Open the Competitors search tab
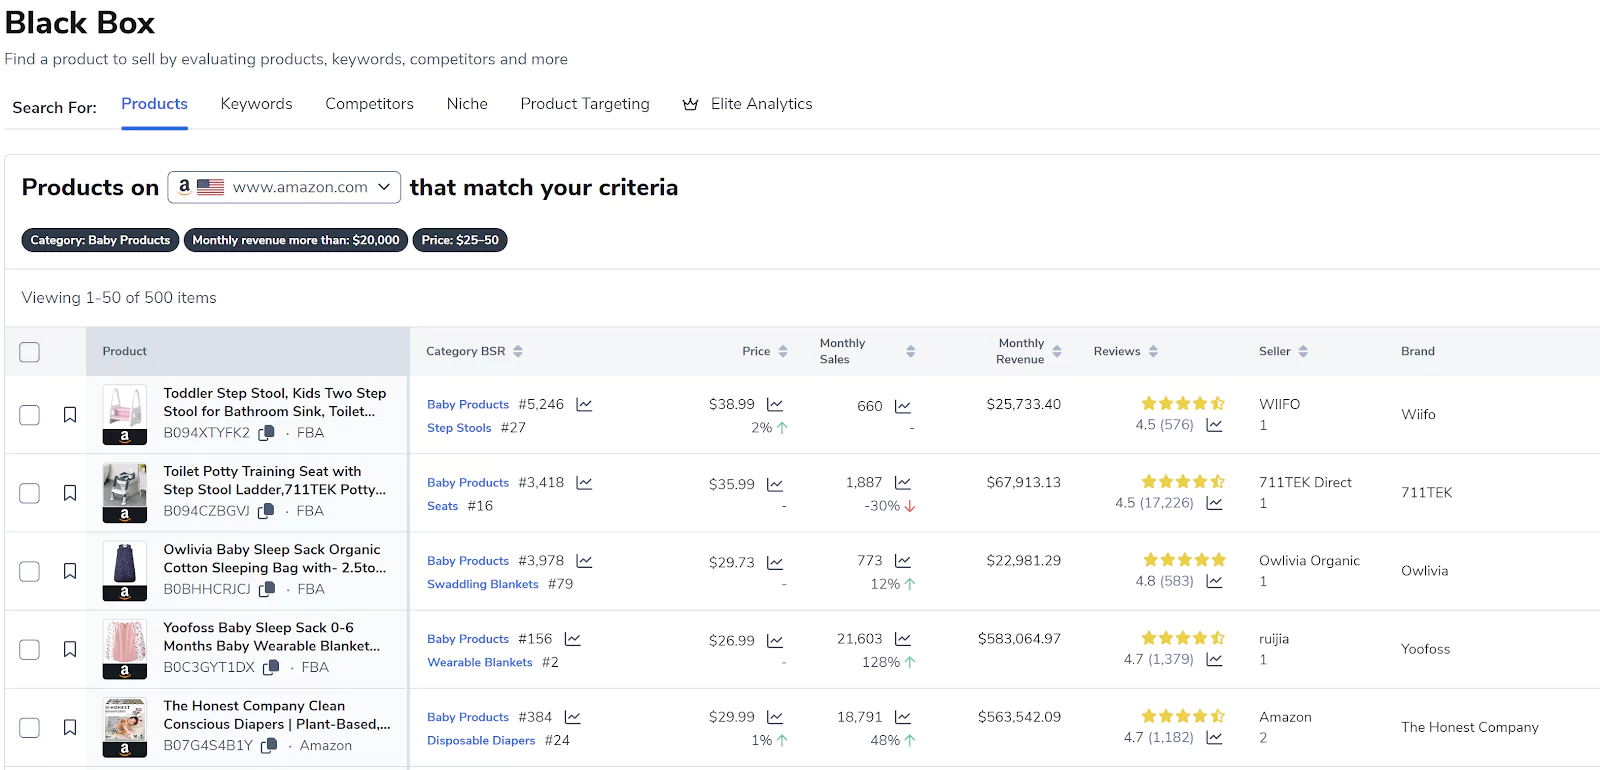This screenshot has width=1600, height=770. (x=369, y=104)
